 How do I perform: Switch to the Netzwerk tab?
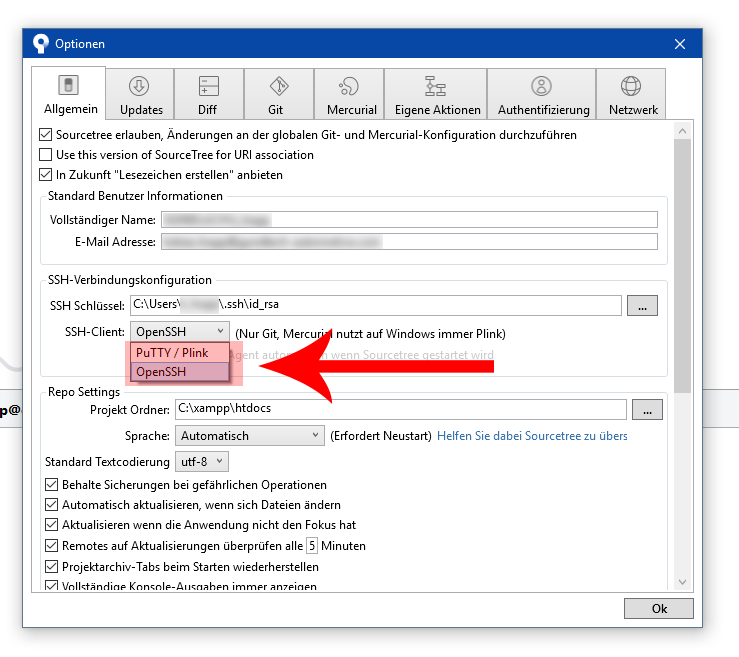631,94
